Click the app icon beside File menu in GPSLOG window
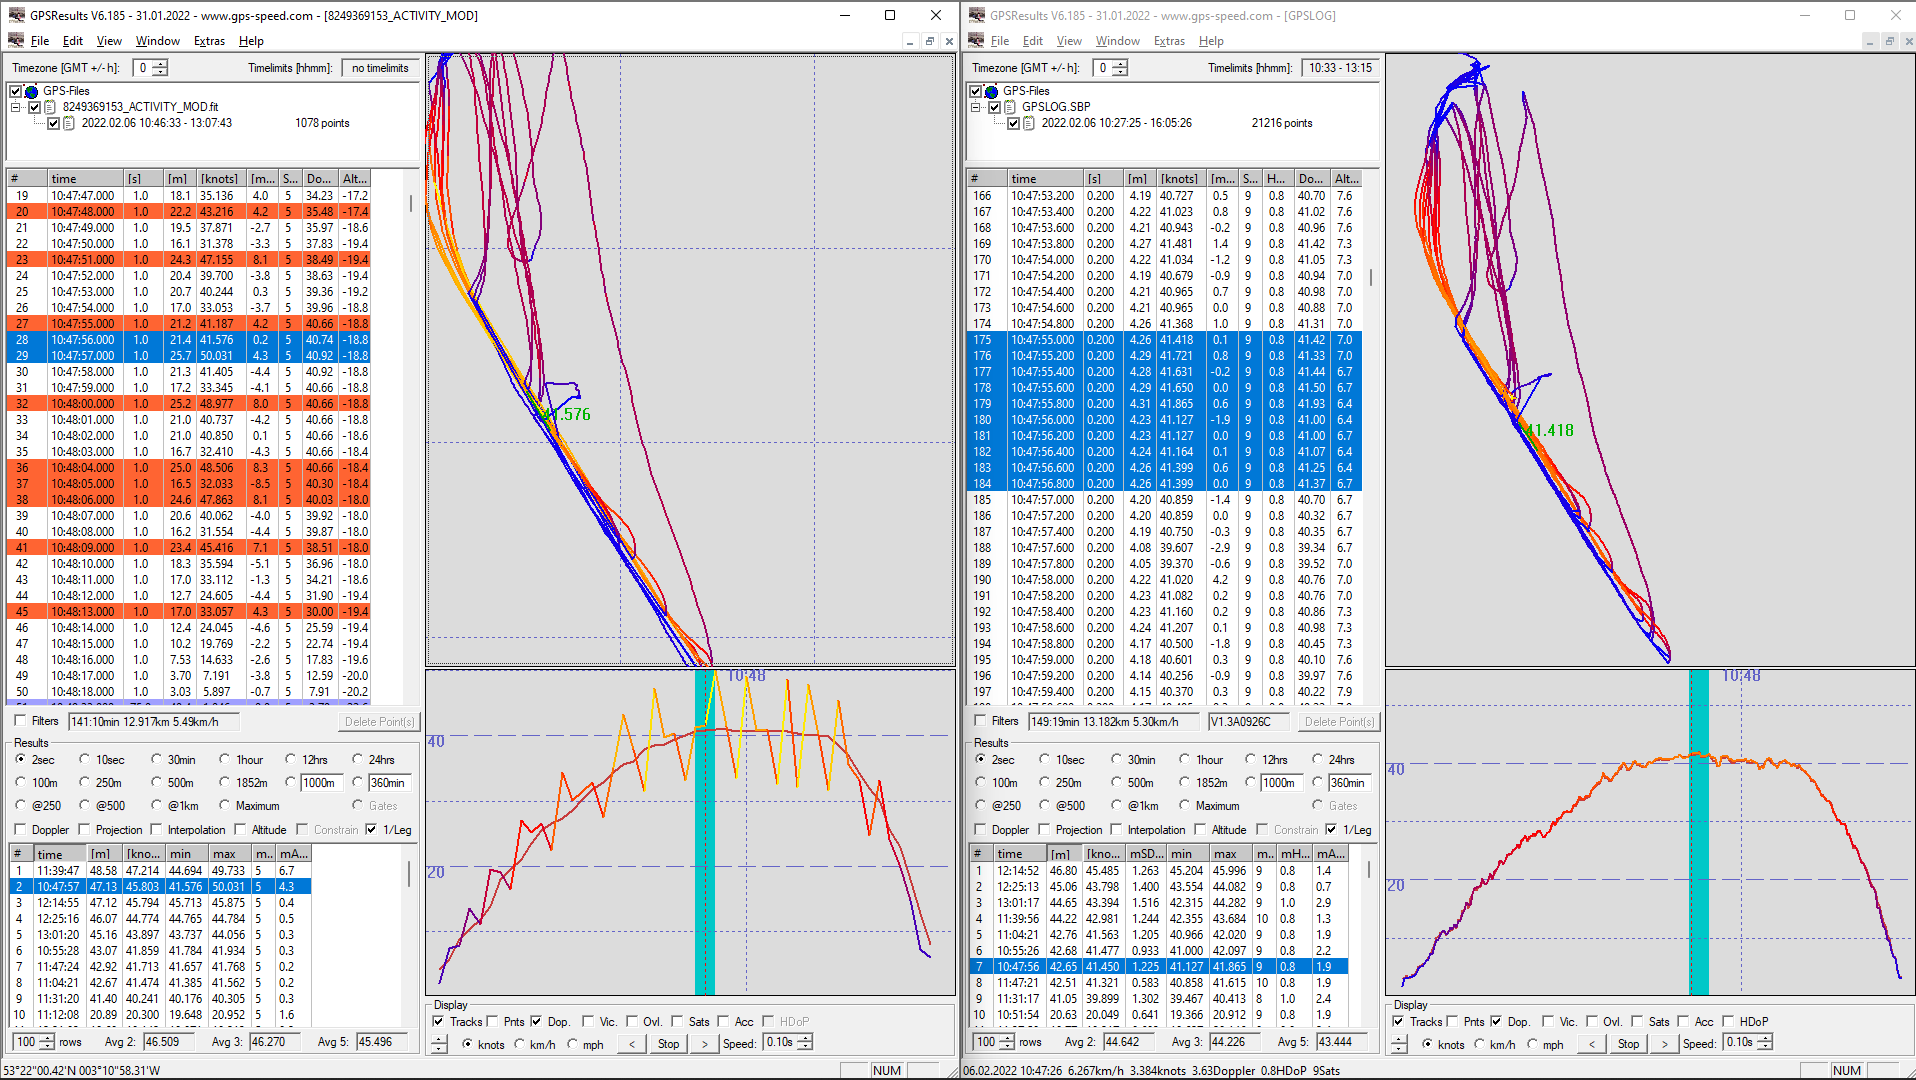Image resolution: width=1916 pixels, height=1080 pixels. click(x=975, y=41)
